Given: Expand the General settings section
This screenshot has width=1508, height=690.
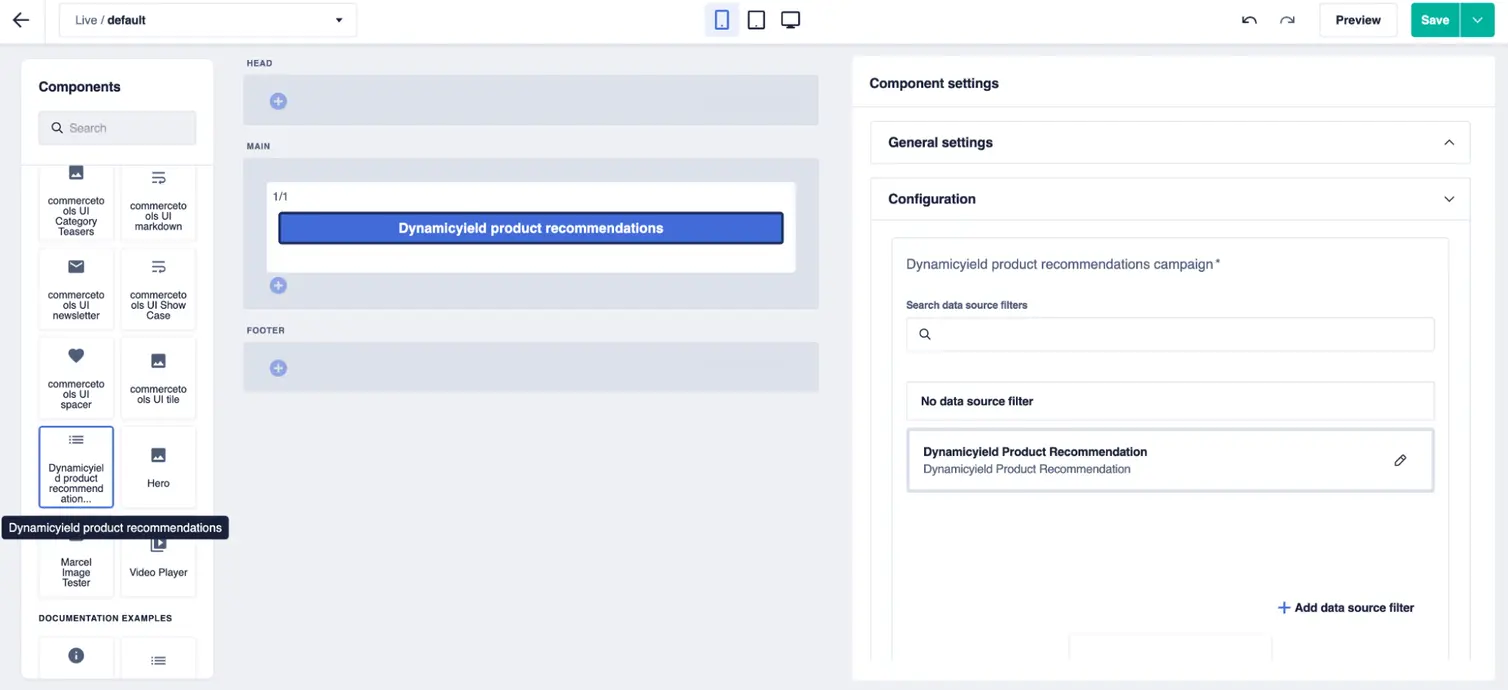Looking at the screenshot, I should (1449, 142).
